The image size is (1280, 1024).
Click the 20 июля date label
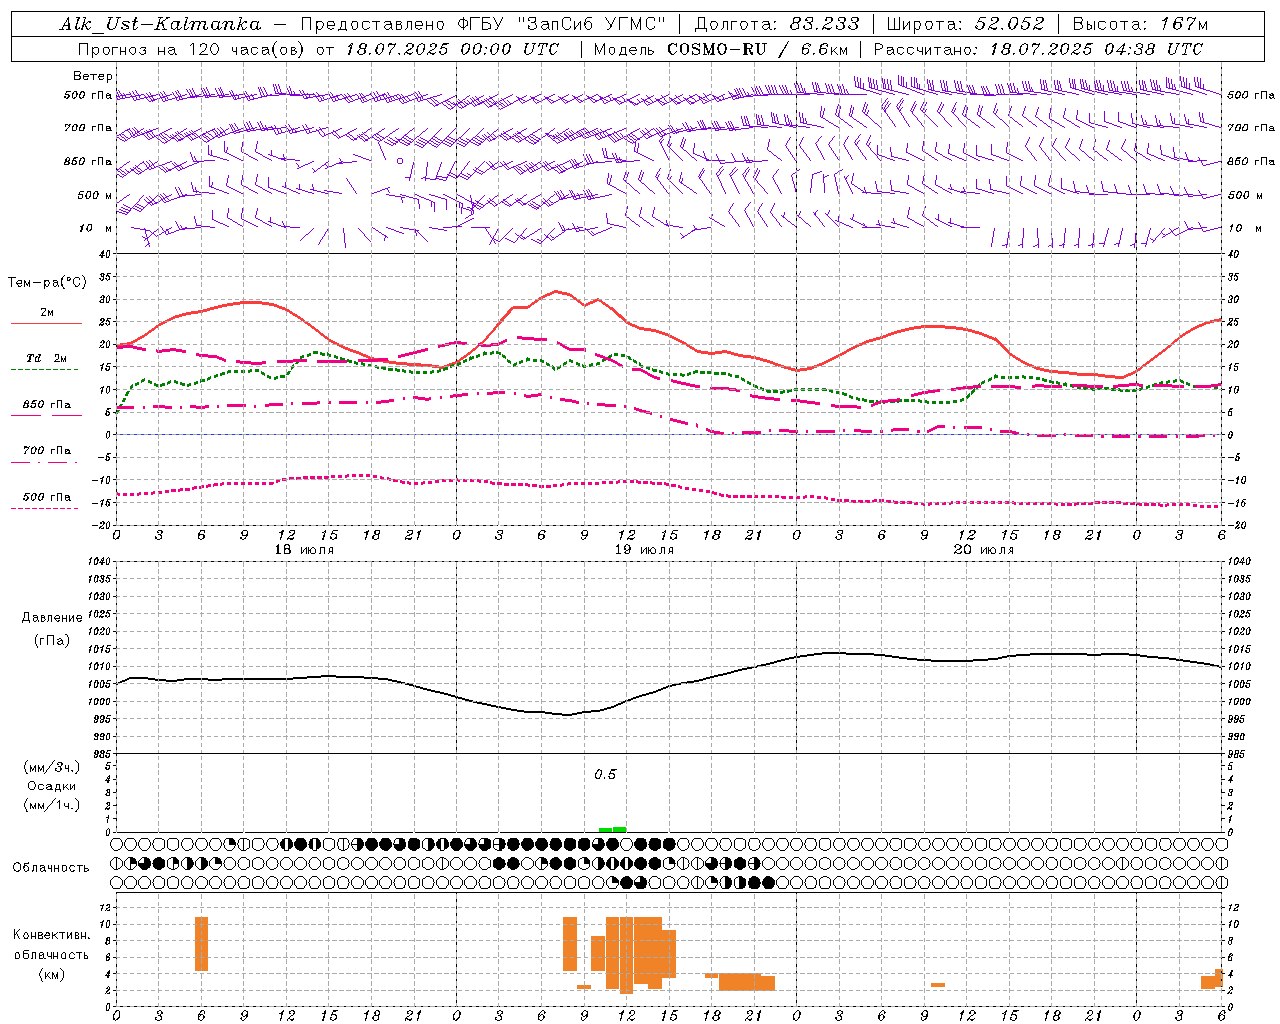click(983, 550)
